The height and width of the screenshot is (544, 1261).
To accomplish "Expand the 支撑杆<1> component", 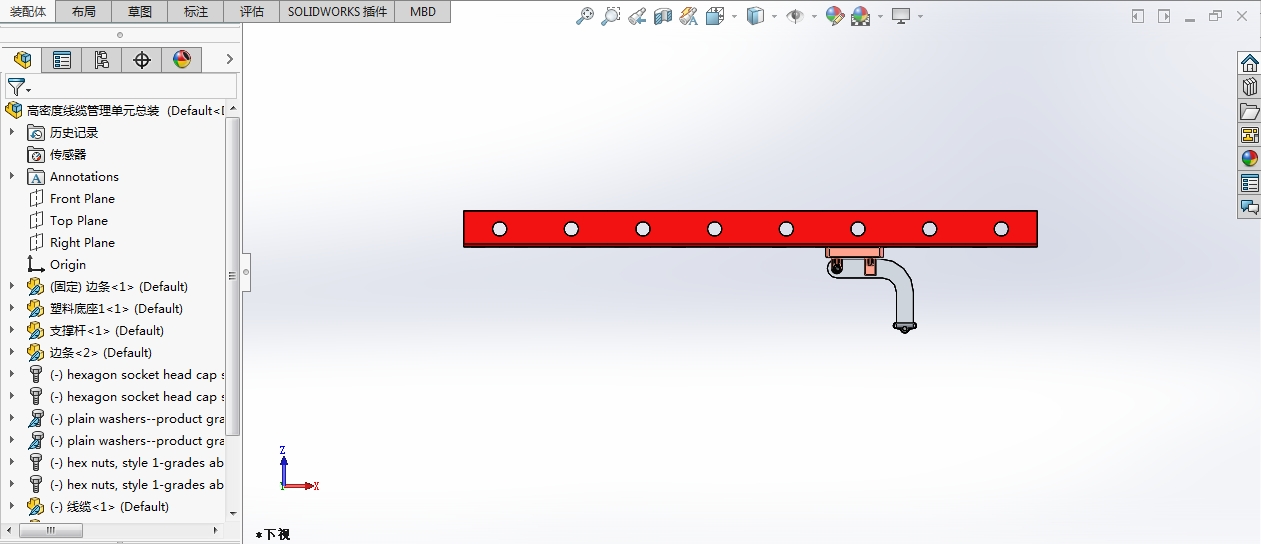I will 12,330.
